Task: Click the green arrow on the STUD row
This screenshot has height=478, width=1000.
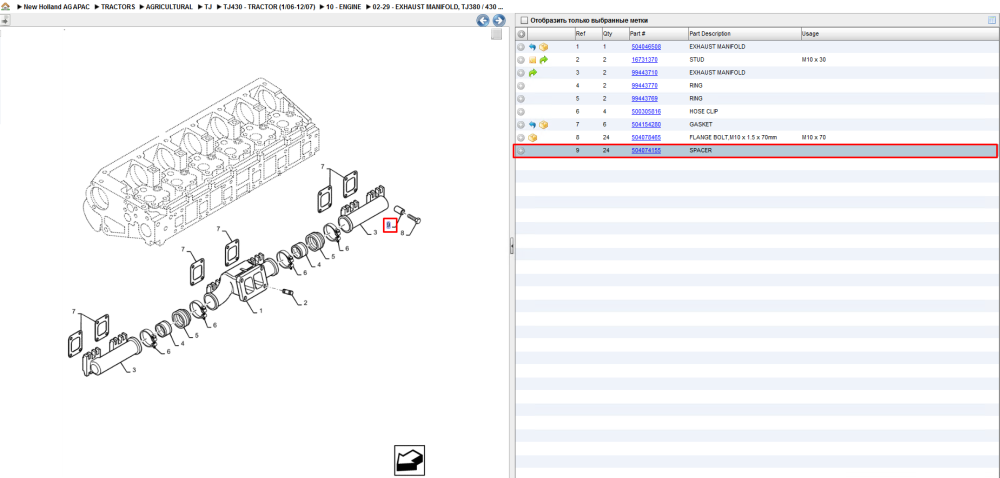Action: pos(544,60)
